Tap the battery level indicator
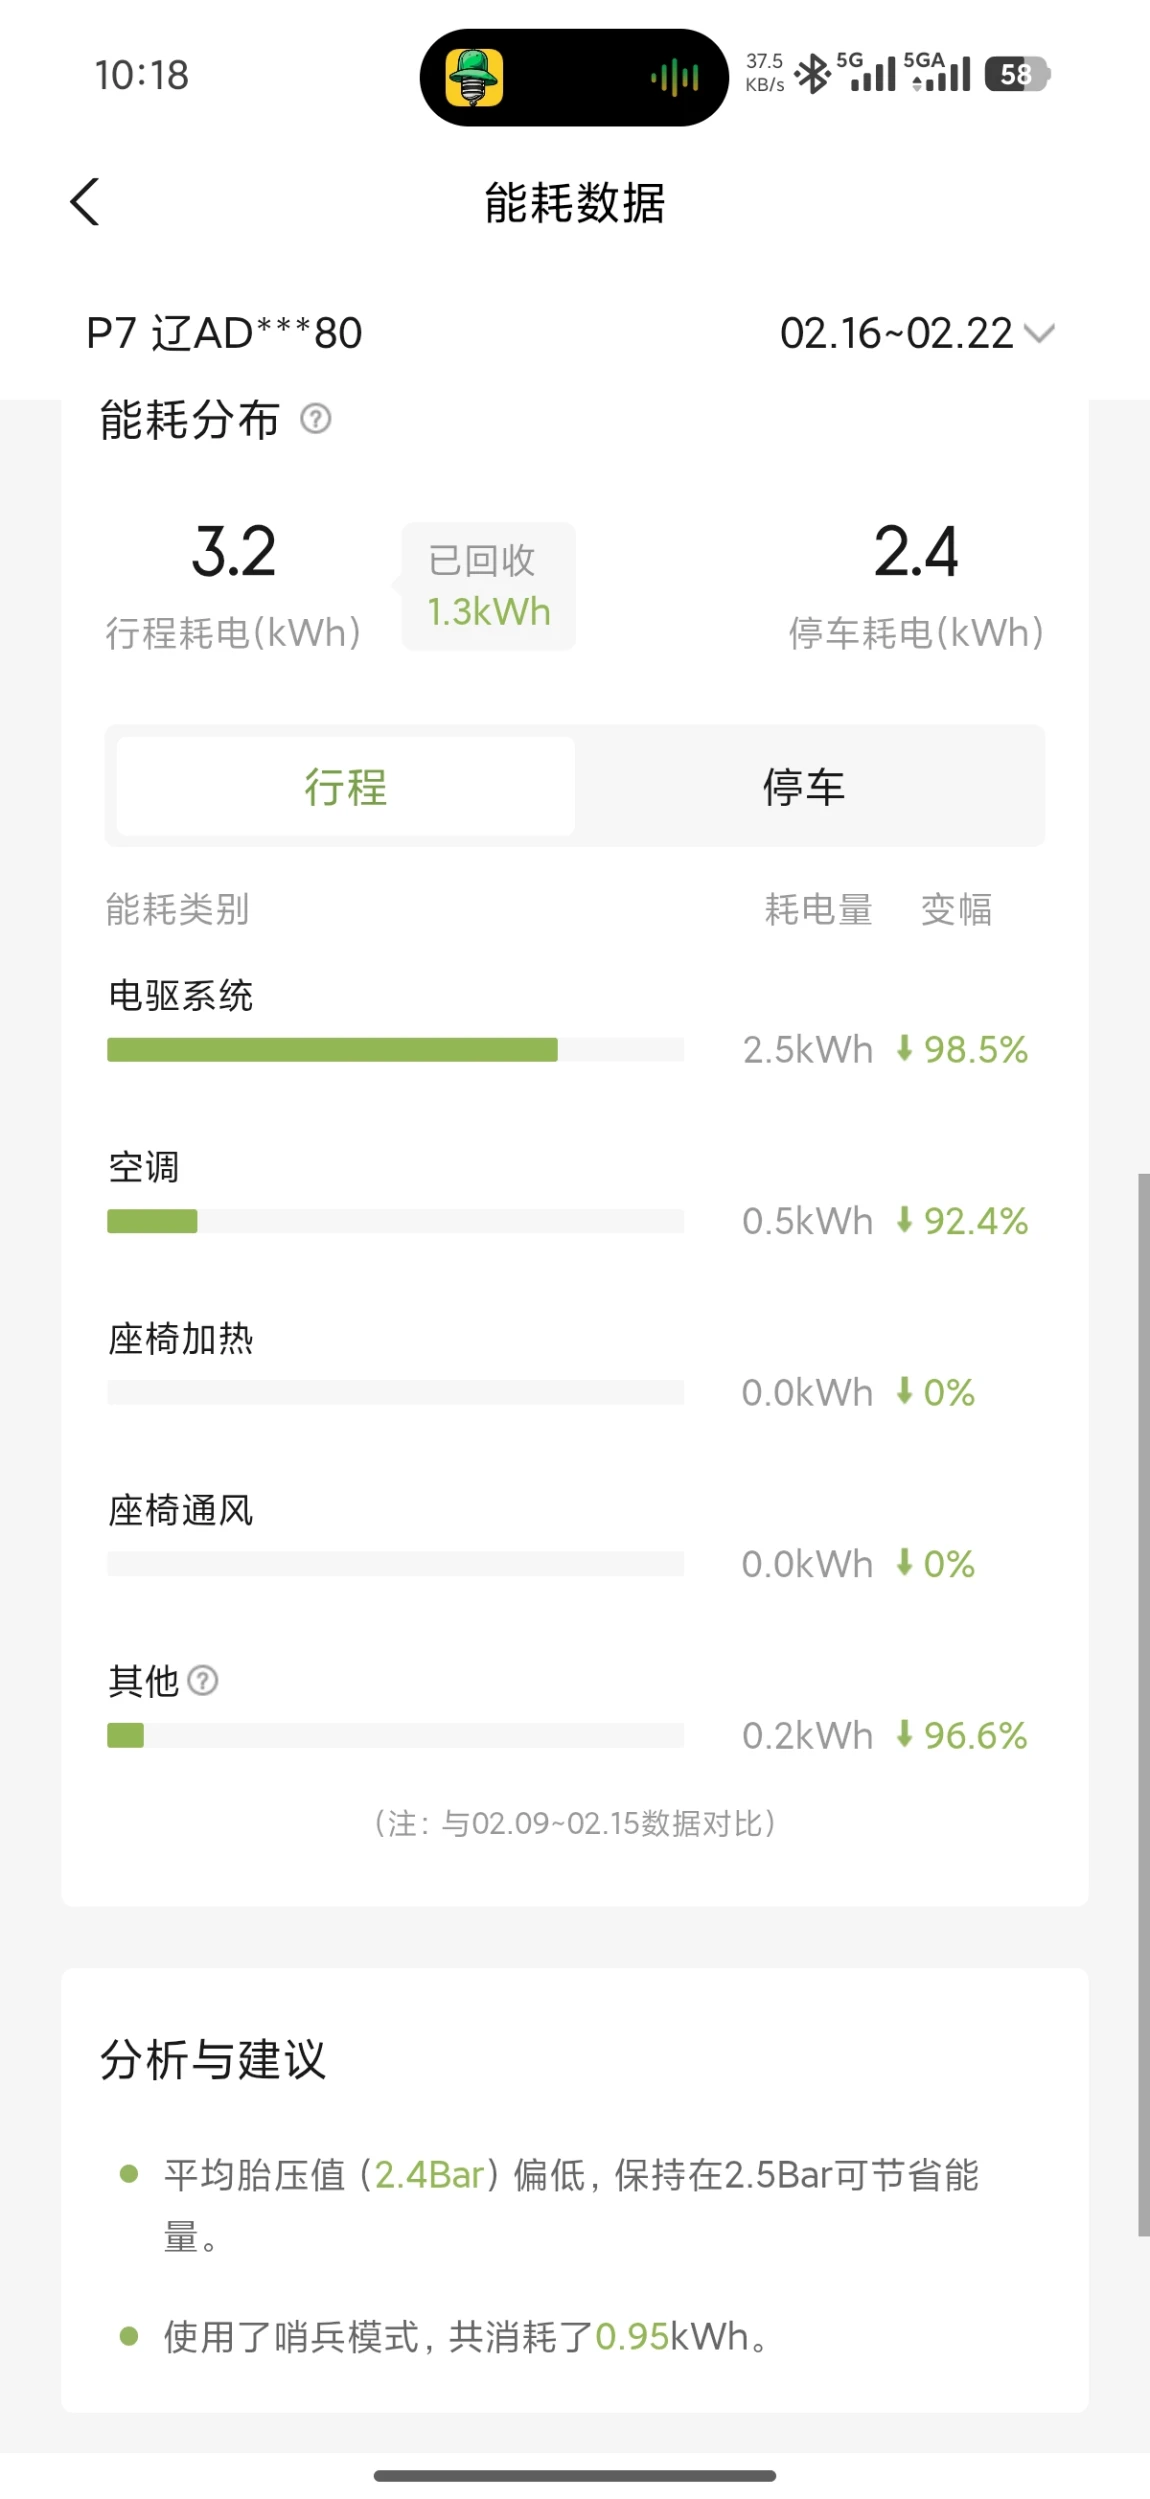1150x2499 pixels. coord(1016,74)
